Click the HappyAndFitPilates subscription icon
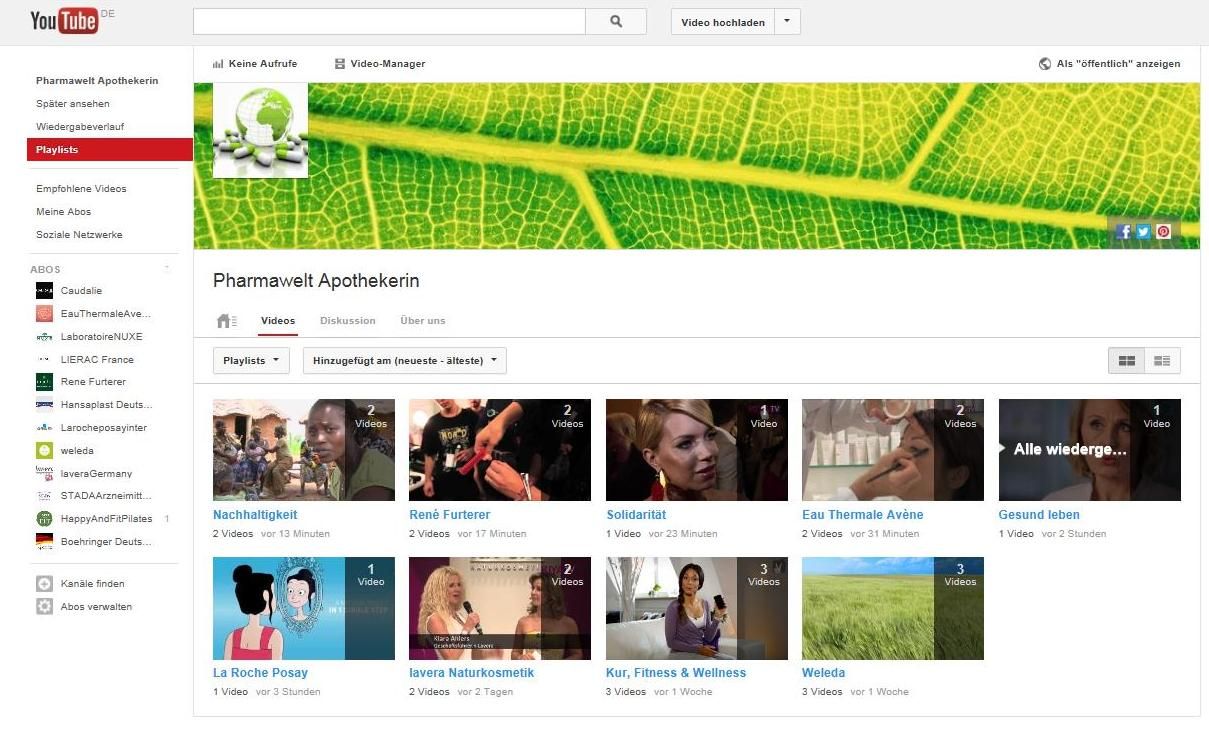 point(44,519)
